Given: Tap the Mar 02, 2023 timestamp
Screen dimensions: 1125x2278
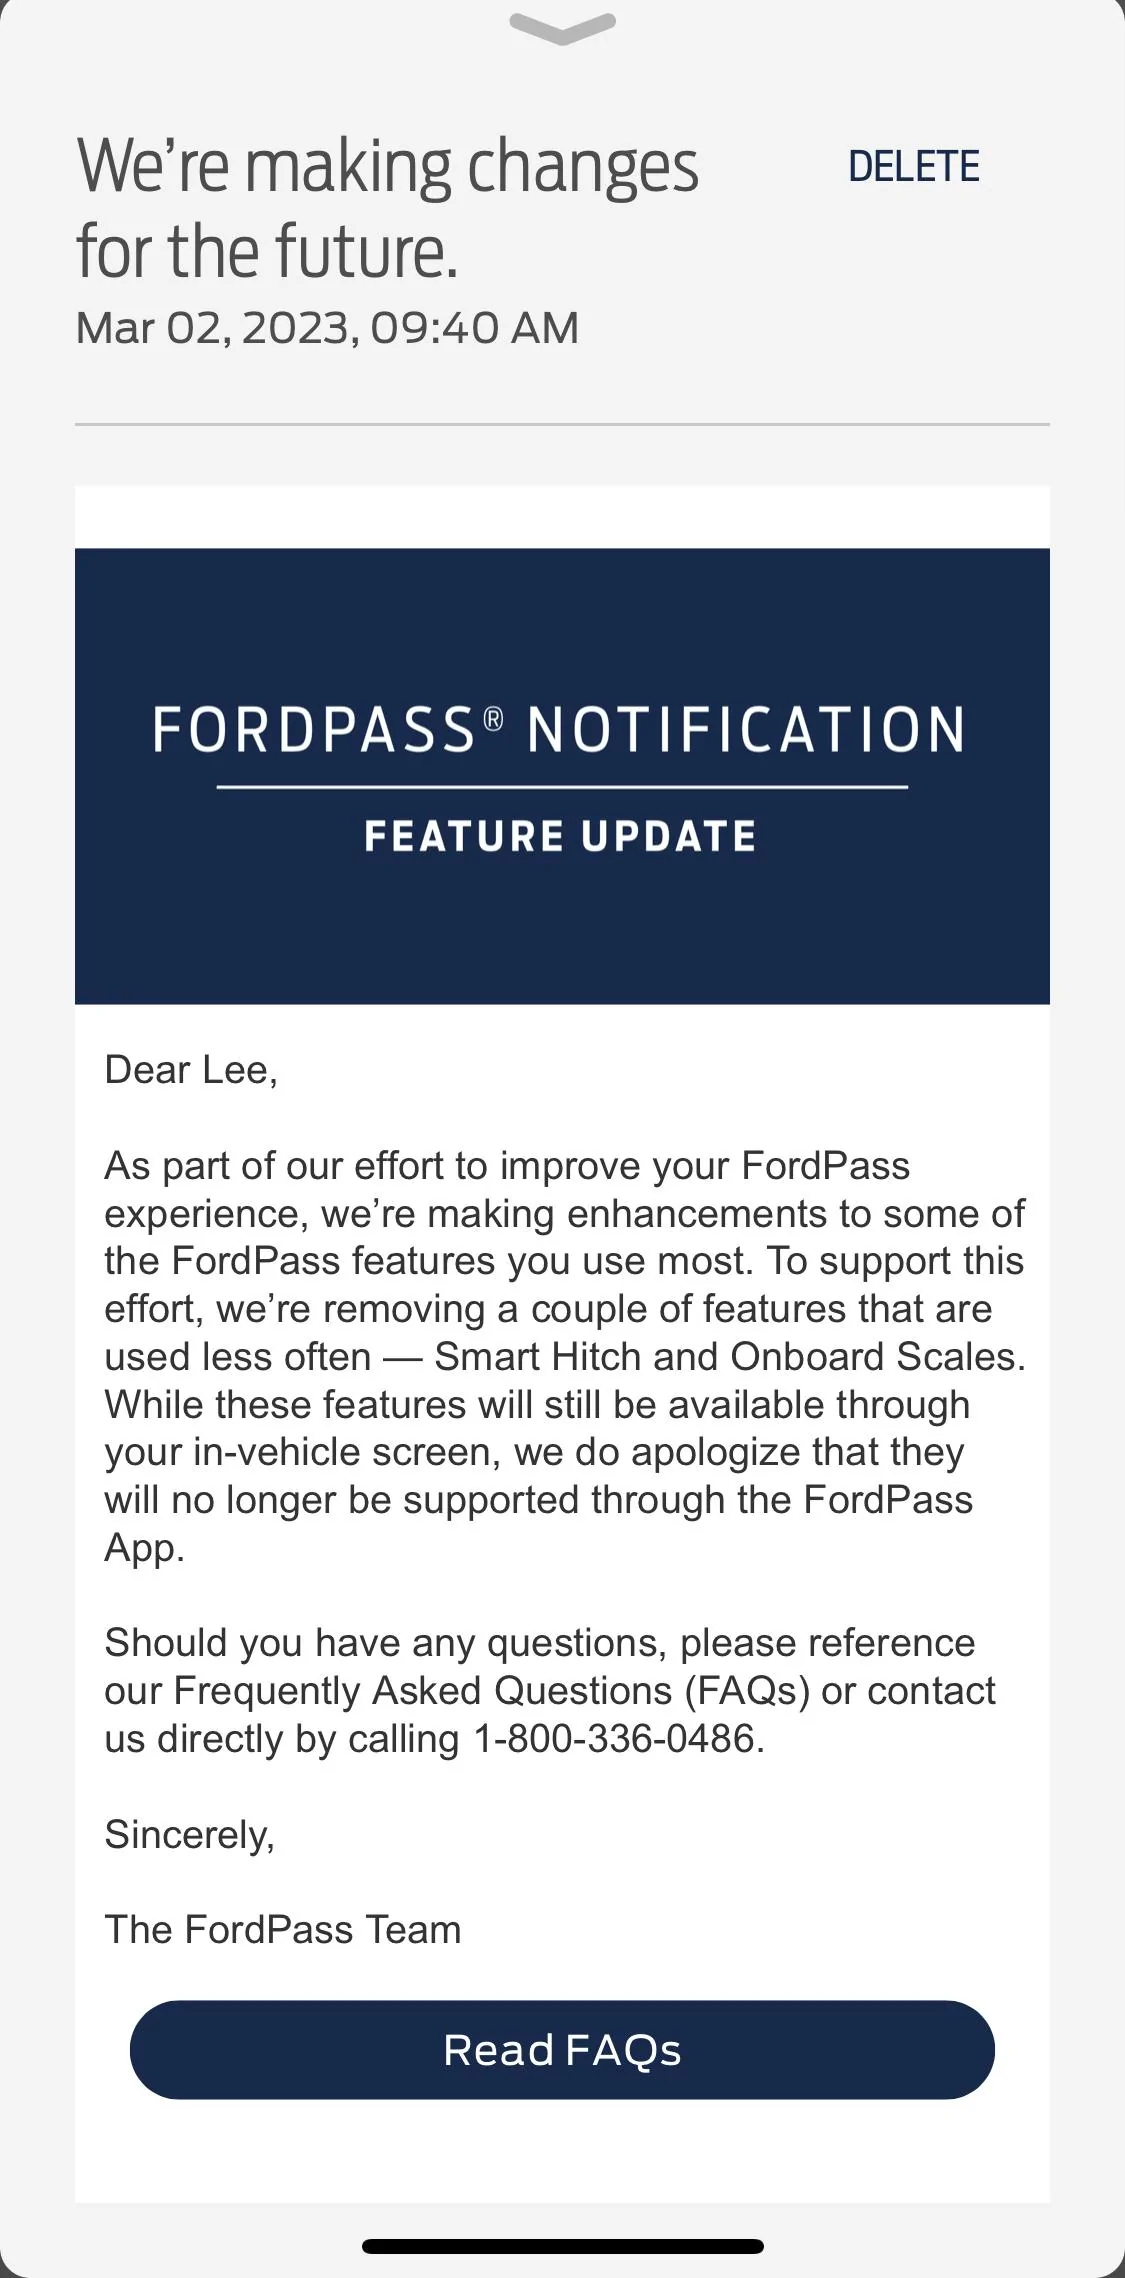Looking at the screenshot, I should click(x=327, y=328).
